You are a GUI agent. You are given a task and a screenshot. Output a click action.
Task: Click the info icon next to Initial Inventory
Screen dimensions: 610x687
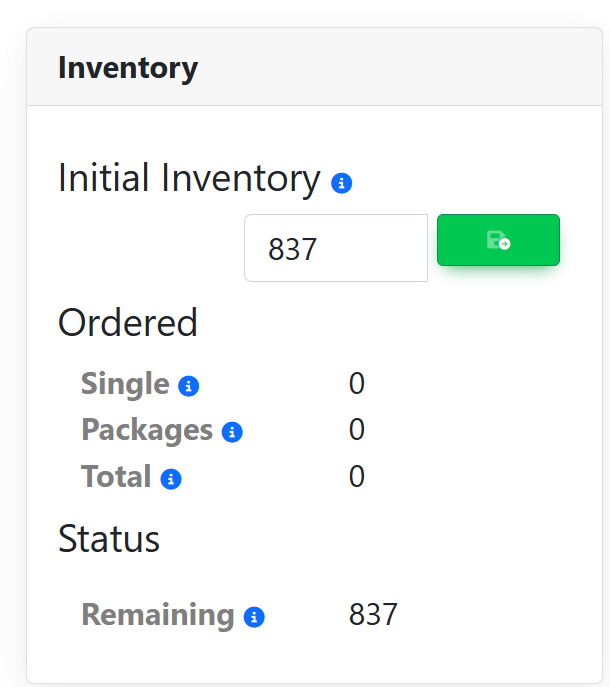click(341, 184)
